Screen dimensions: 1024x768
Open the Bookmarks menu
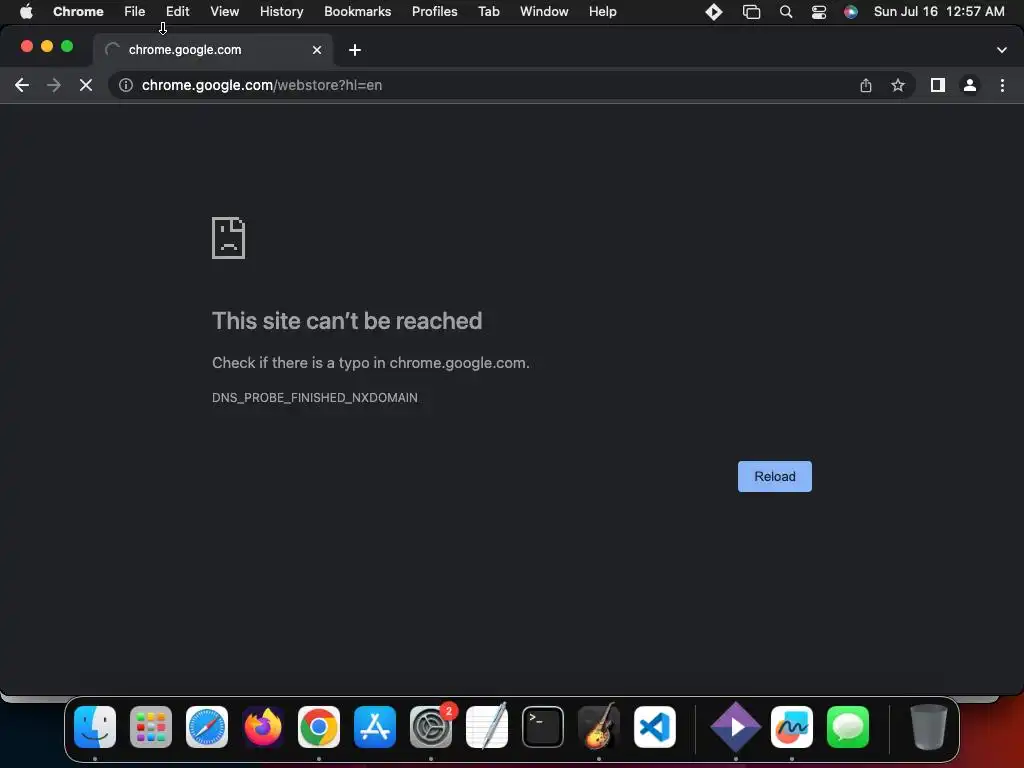[357, 11]
